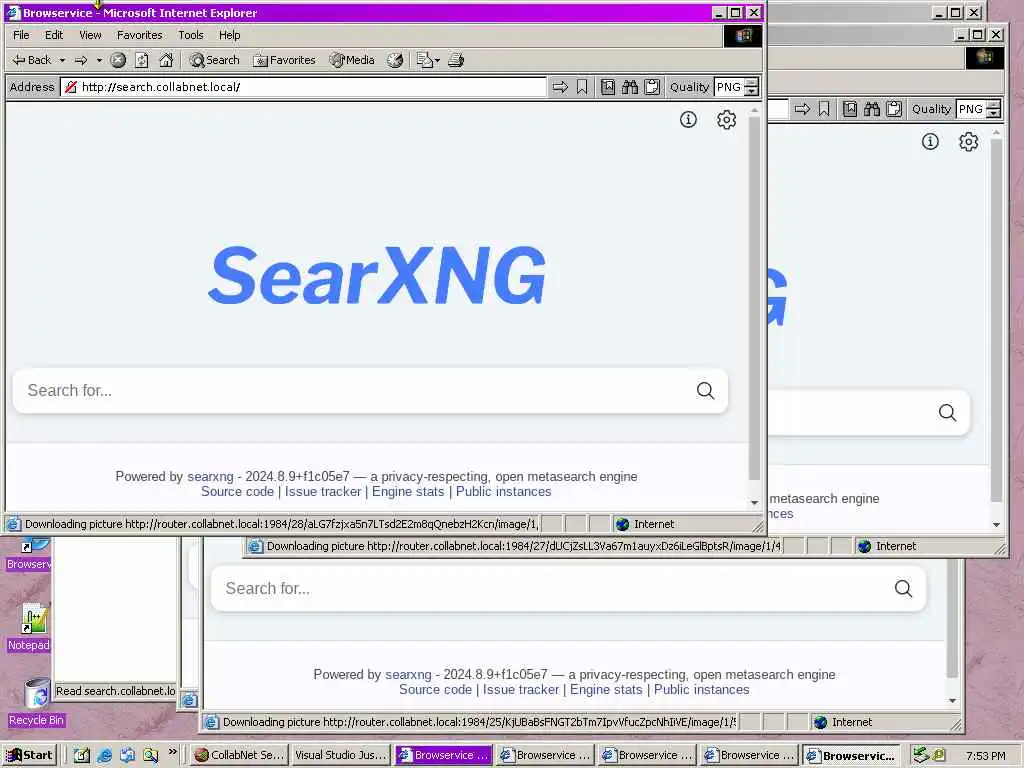Screen dimensions: 1024x768
Task: Click the clipboard icon before Quality
Action: [x=652, y=87]
